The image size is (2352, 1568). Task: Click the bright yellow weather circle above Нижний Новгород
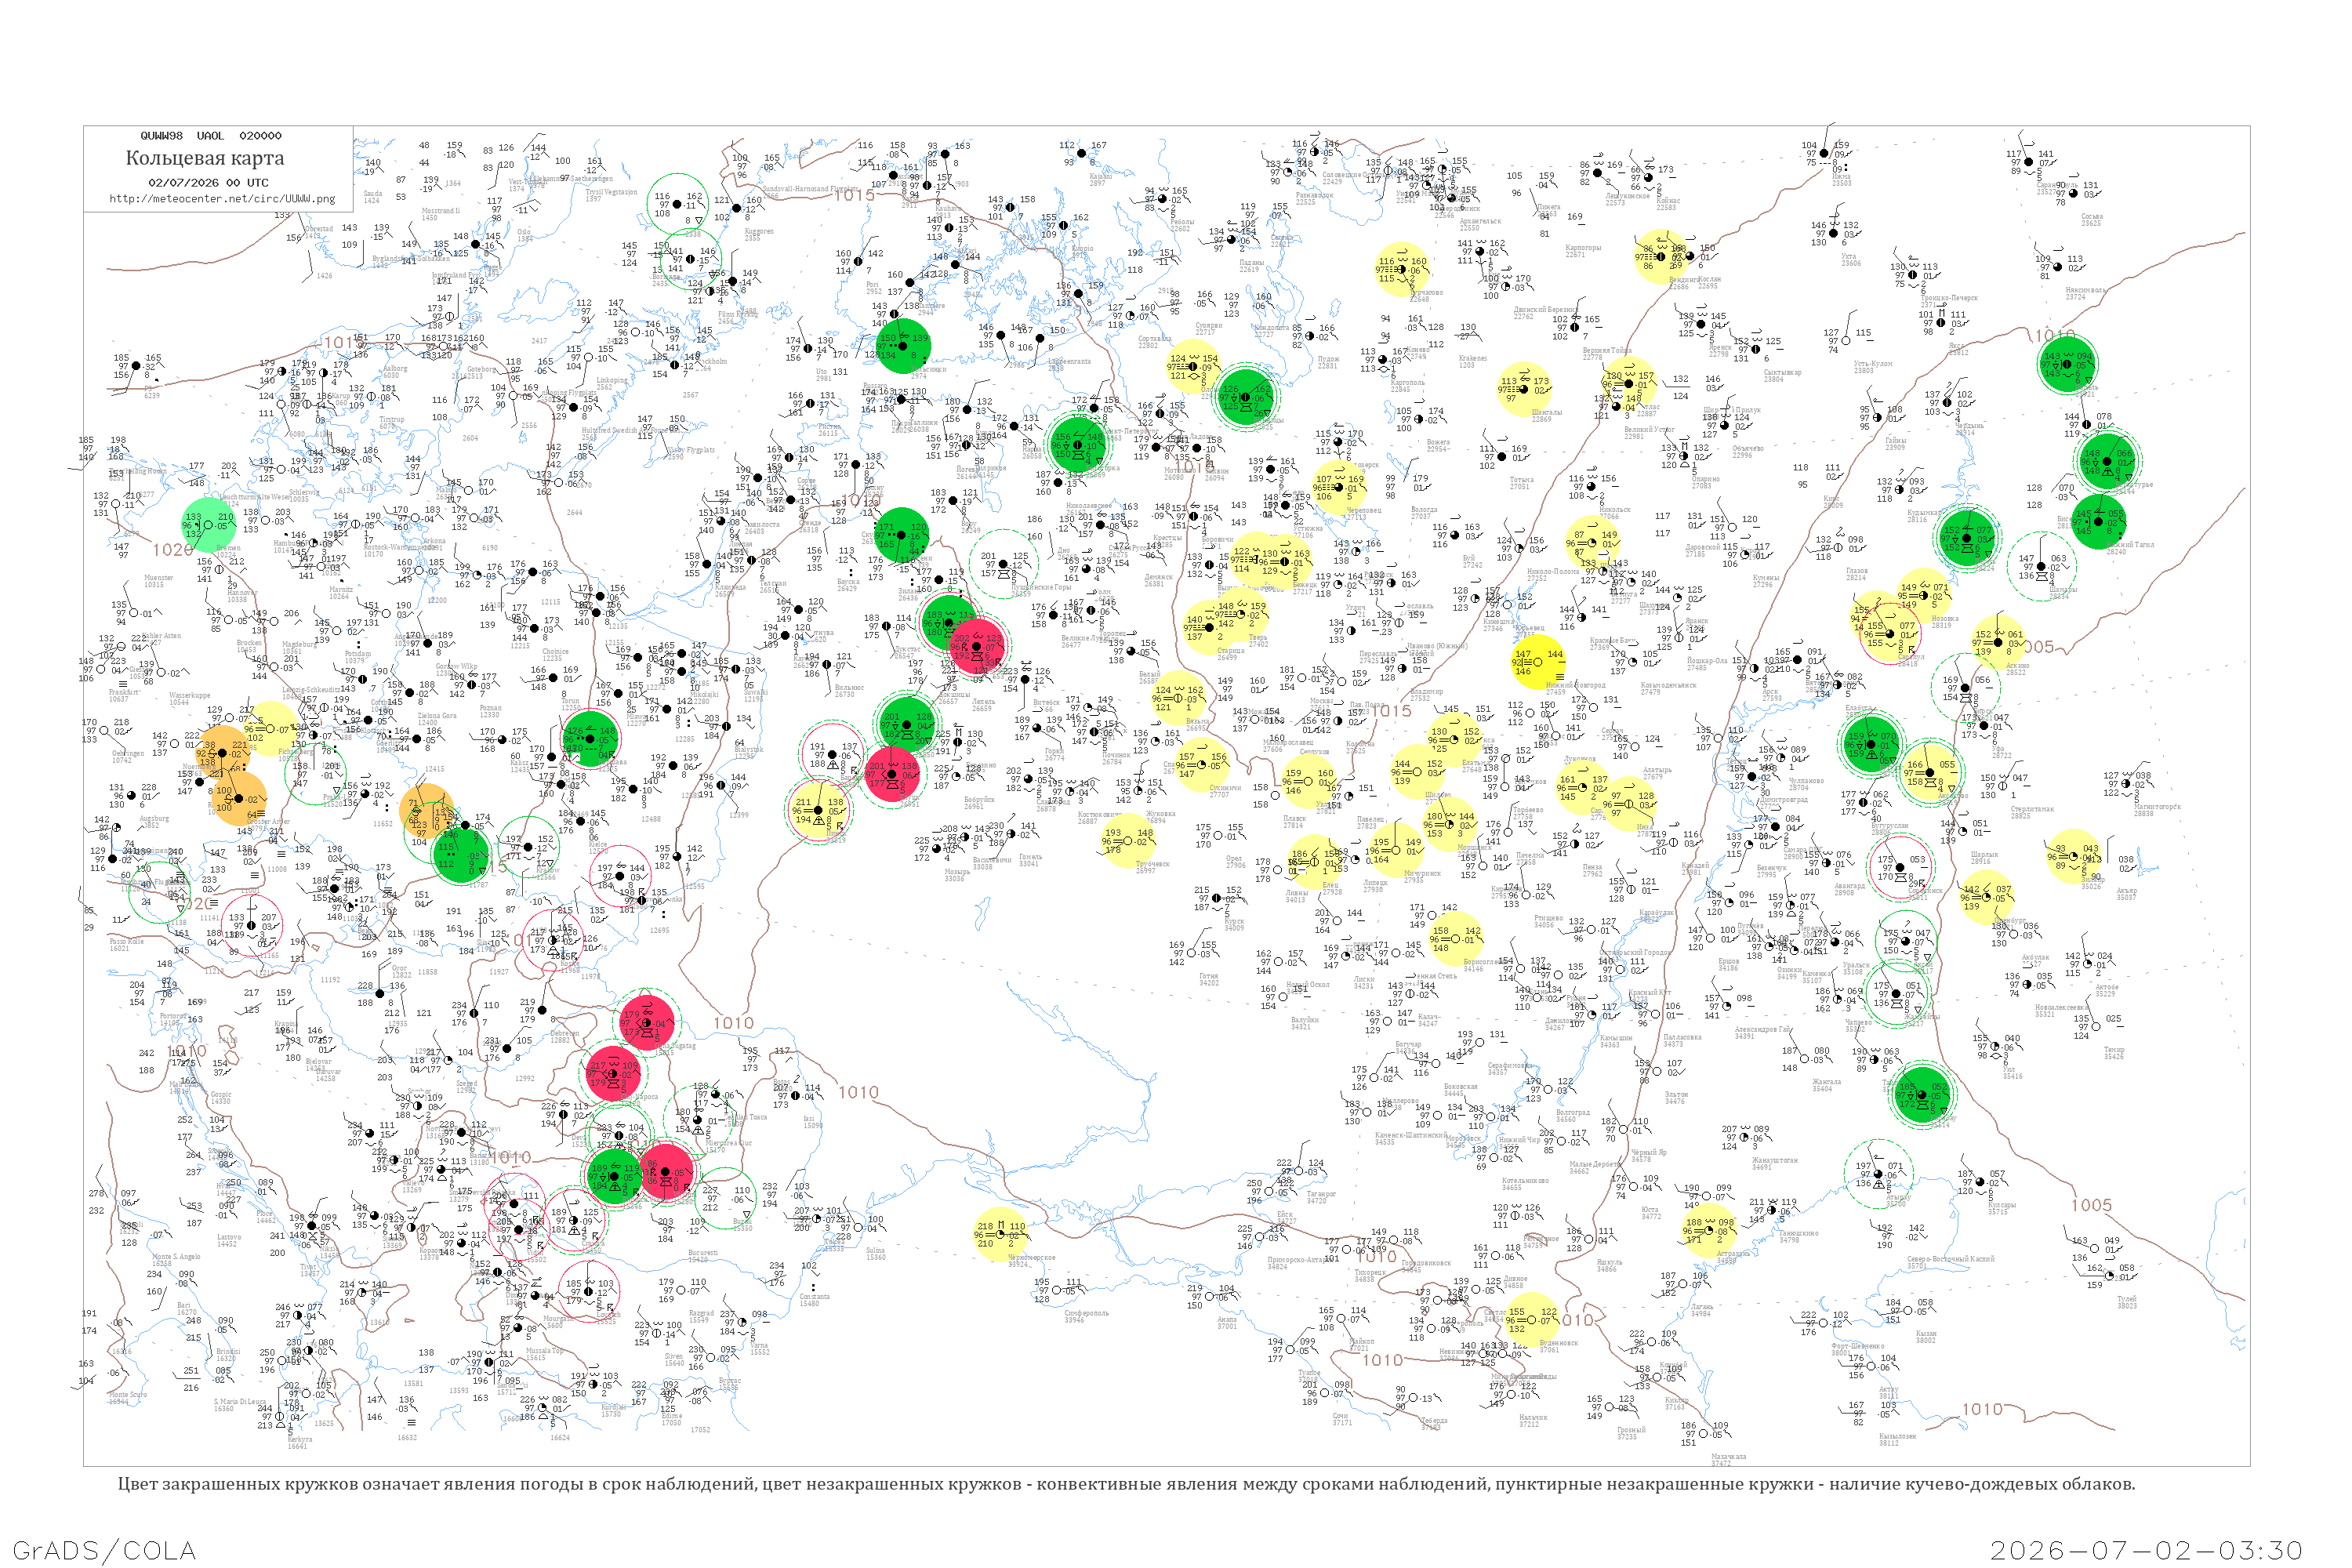1539,663
